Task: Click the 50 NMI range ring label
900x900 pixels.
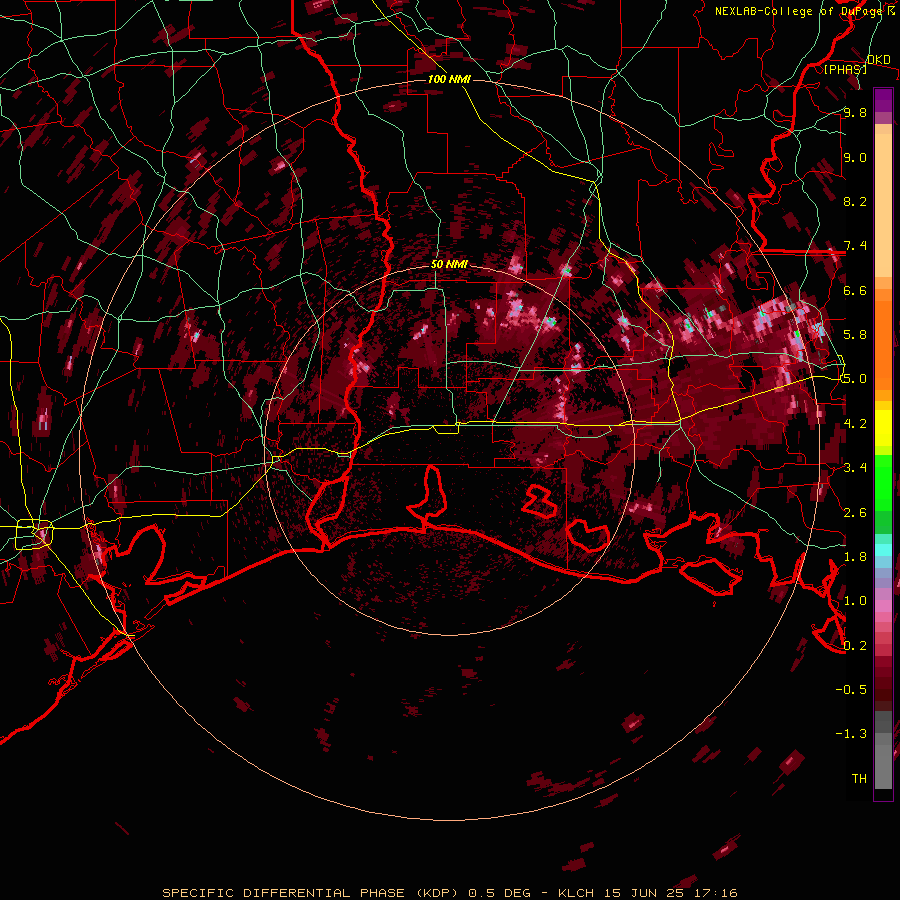Action: (x=449, y=264)
